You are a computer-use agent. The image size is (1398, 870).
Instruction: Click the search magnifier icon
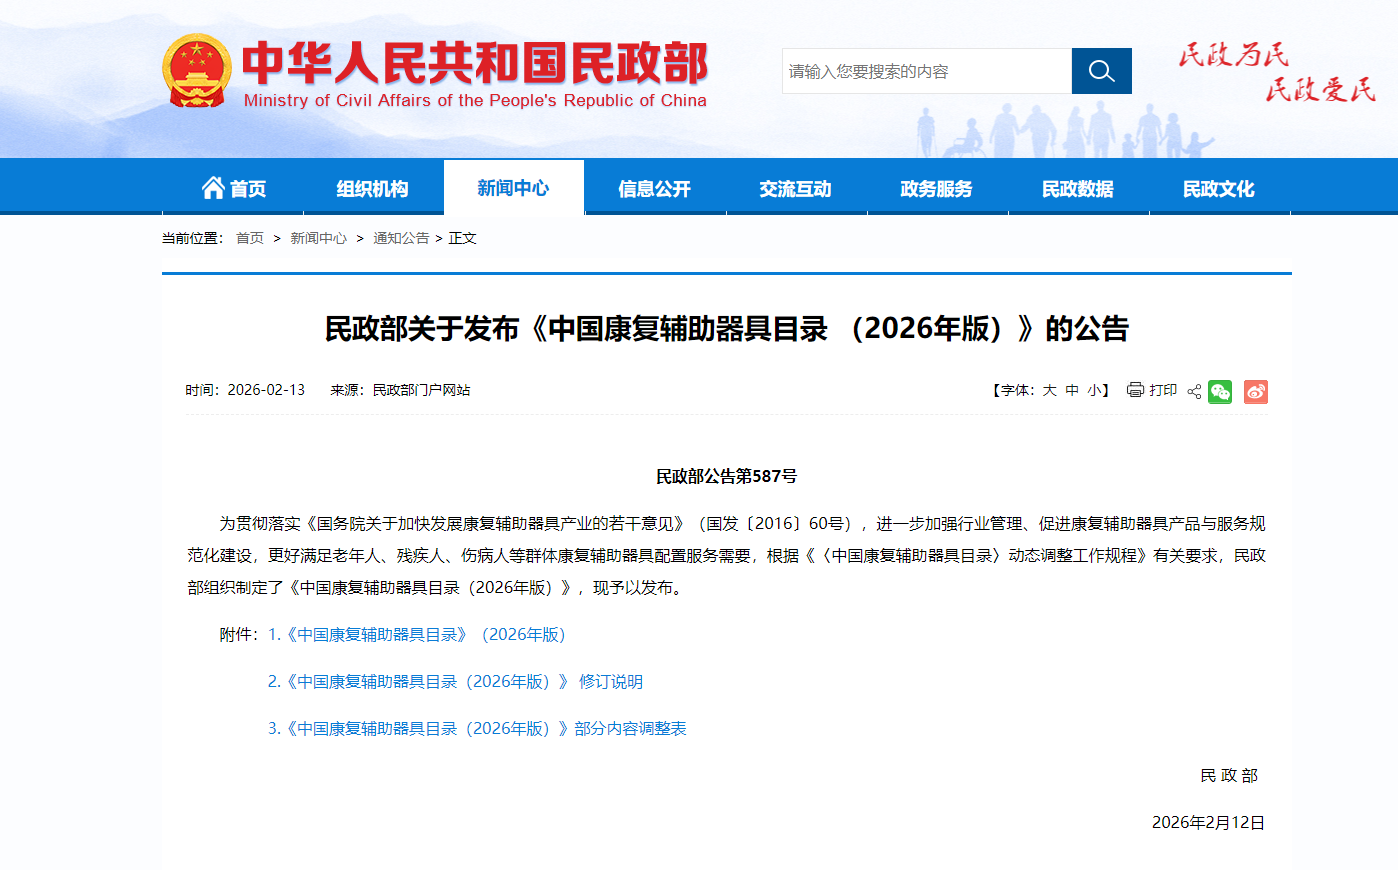[x=1101, y=71]
